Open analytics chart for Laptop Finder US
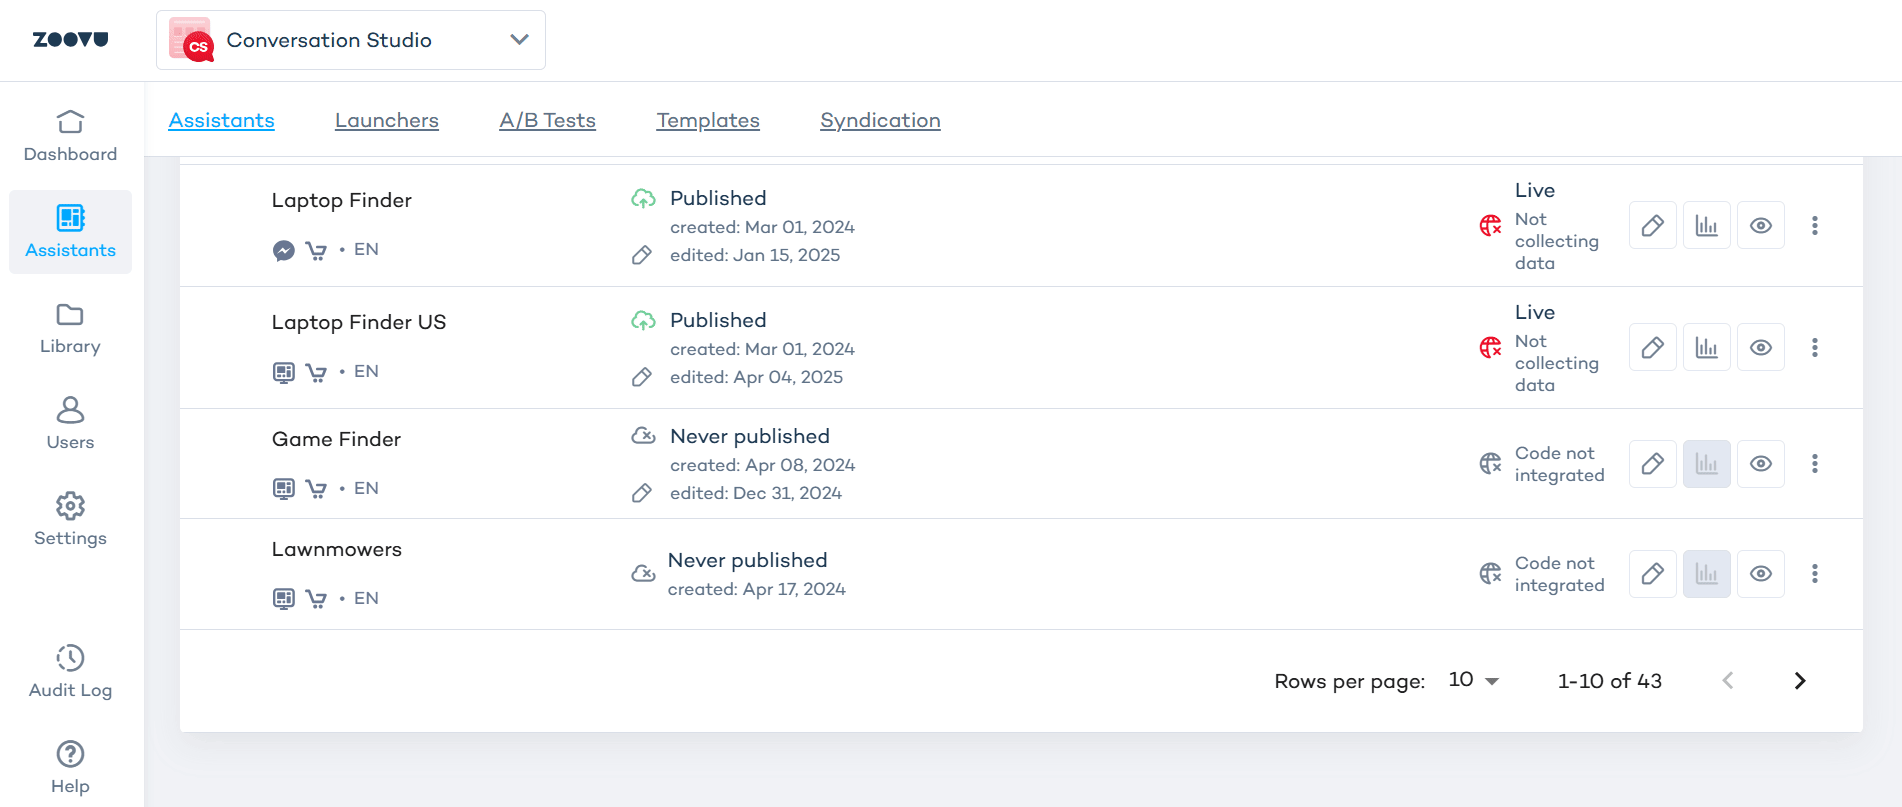The image size is (1902, 807). click(x=1707, y=348)
